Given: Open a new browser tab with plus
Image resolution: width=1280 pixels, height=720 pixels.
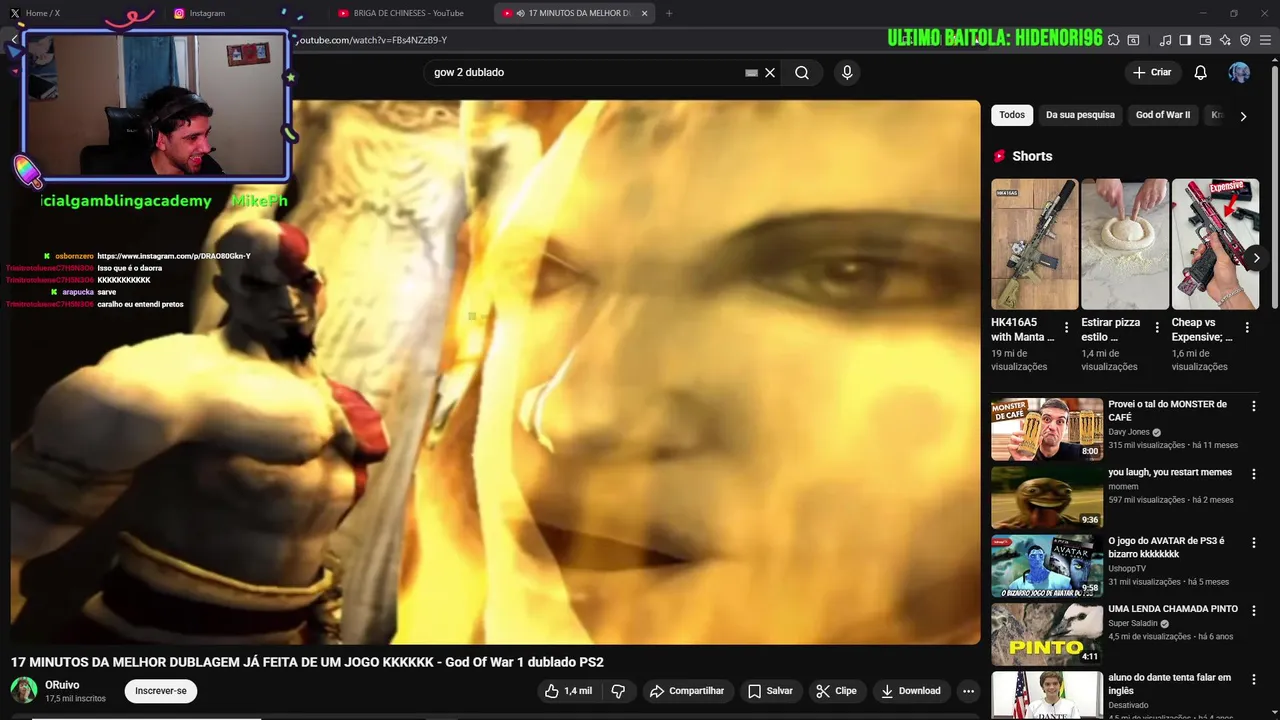Looking at the screenshot, I should coord(669,13).
